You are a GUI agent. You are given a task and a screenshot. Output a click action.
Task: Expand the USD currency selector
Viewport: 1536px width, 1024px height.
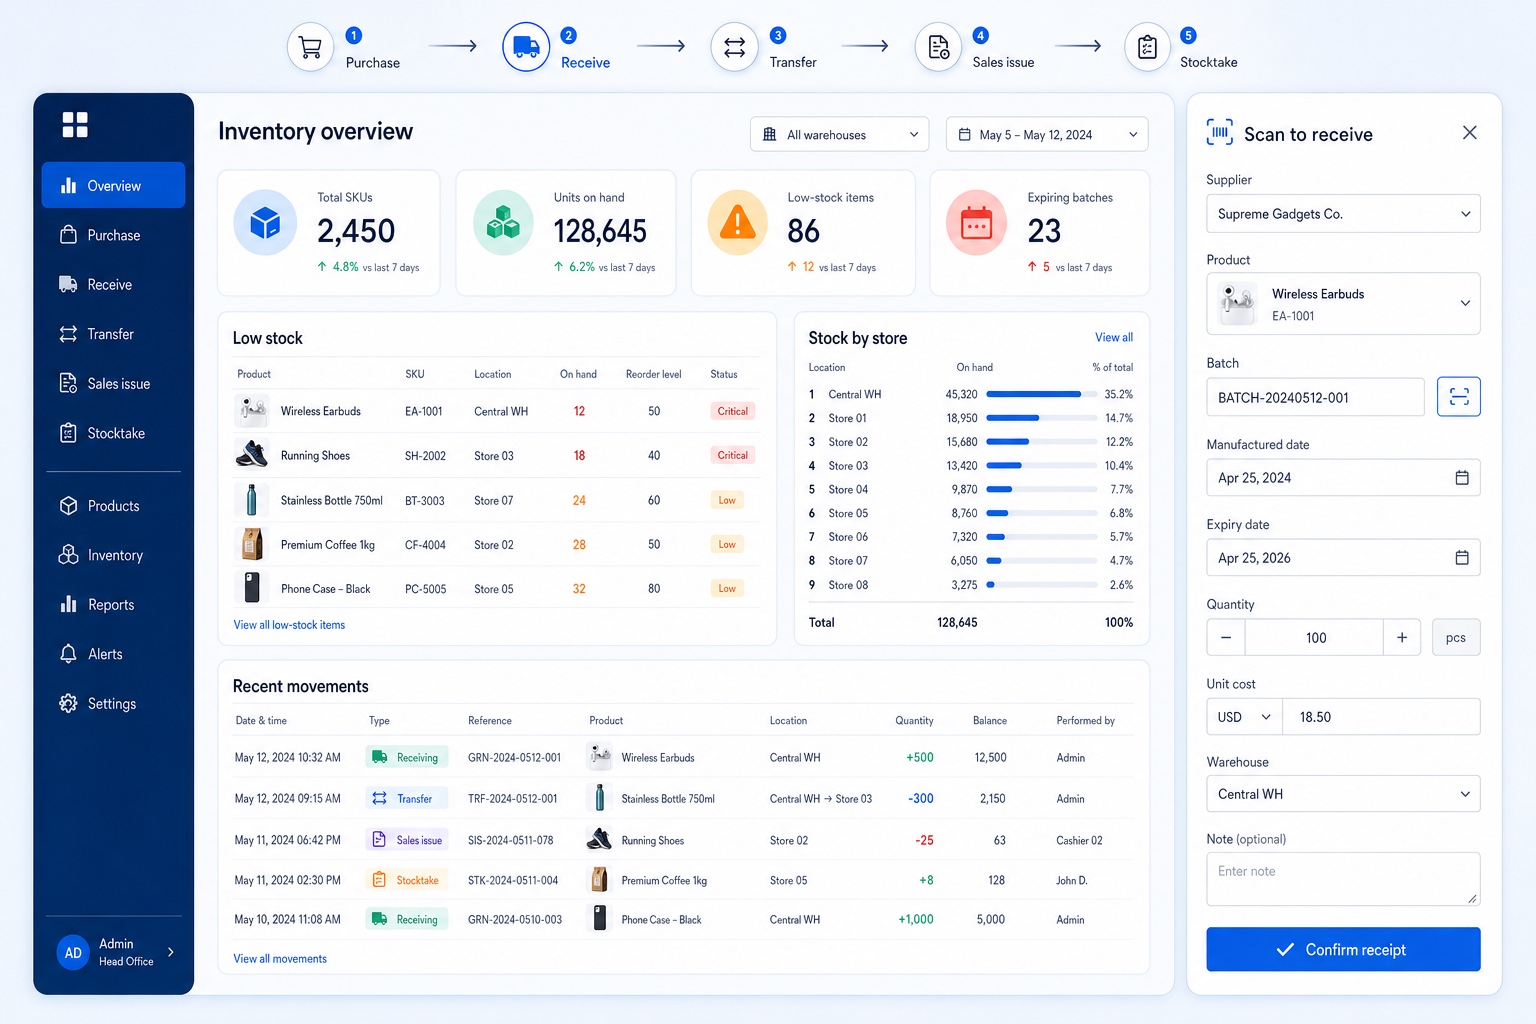click(x=1244, y=717)
